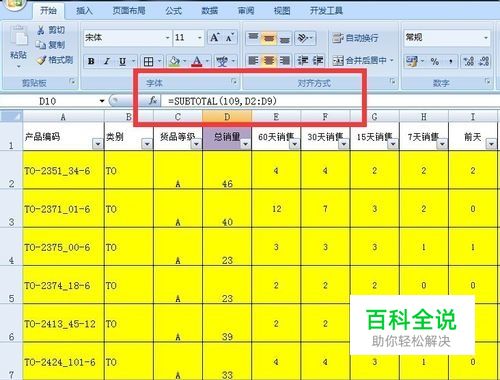Open filter dropdown for 总销量 column
500x380 pixels.
[x=246, y=144]
